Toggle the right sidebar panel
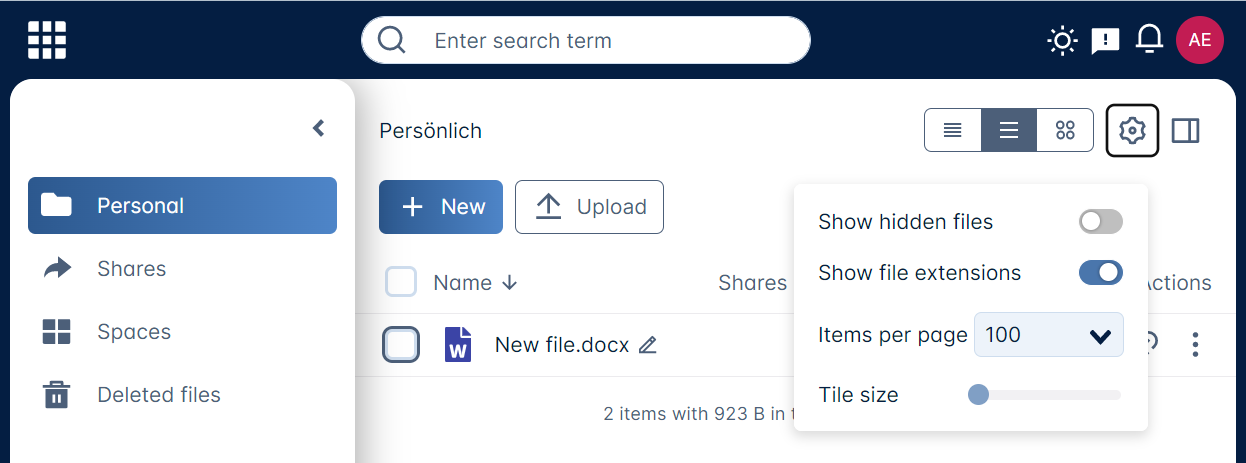This screenshot has width=1246, height=463. point(1185,131)
